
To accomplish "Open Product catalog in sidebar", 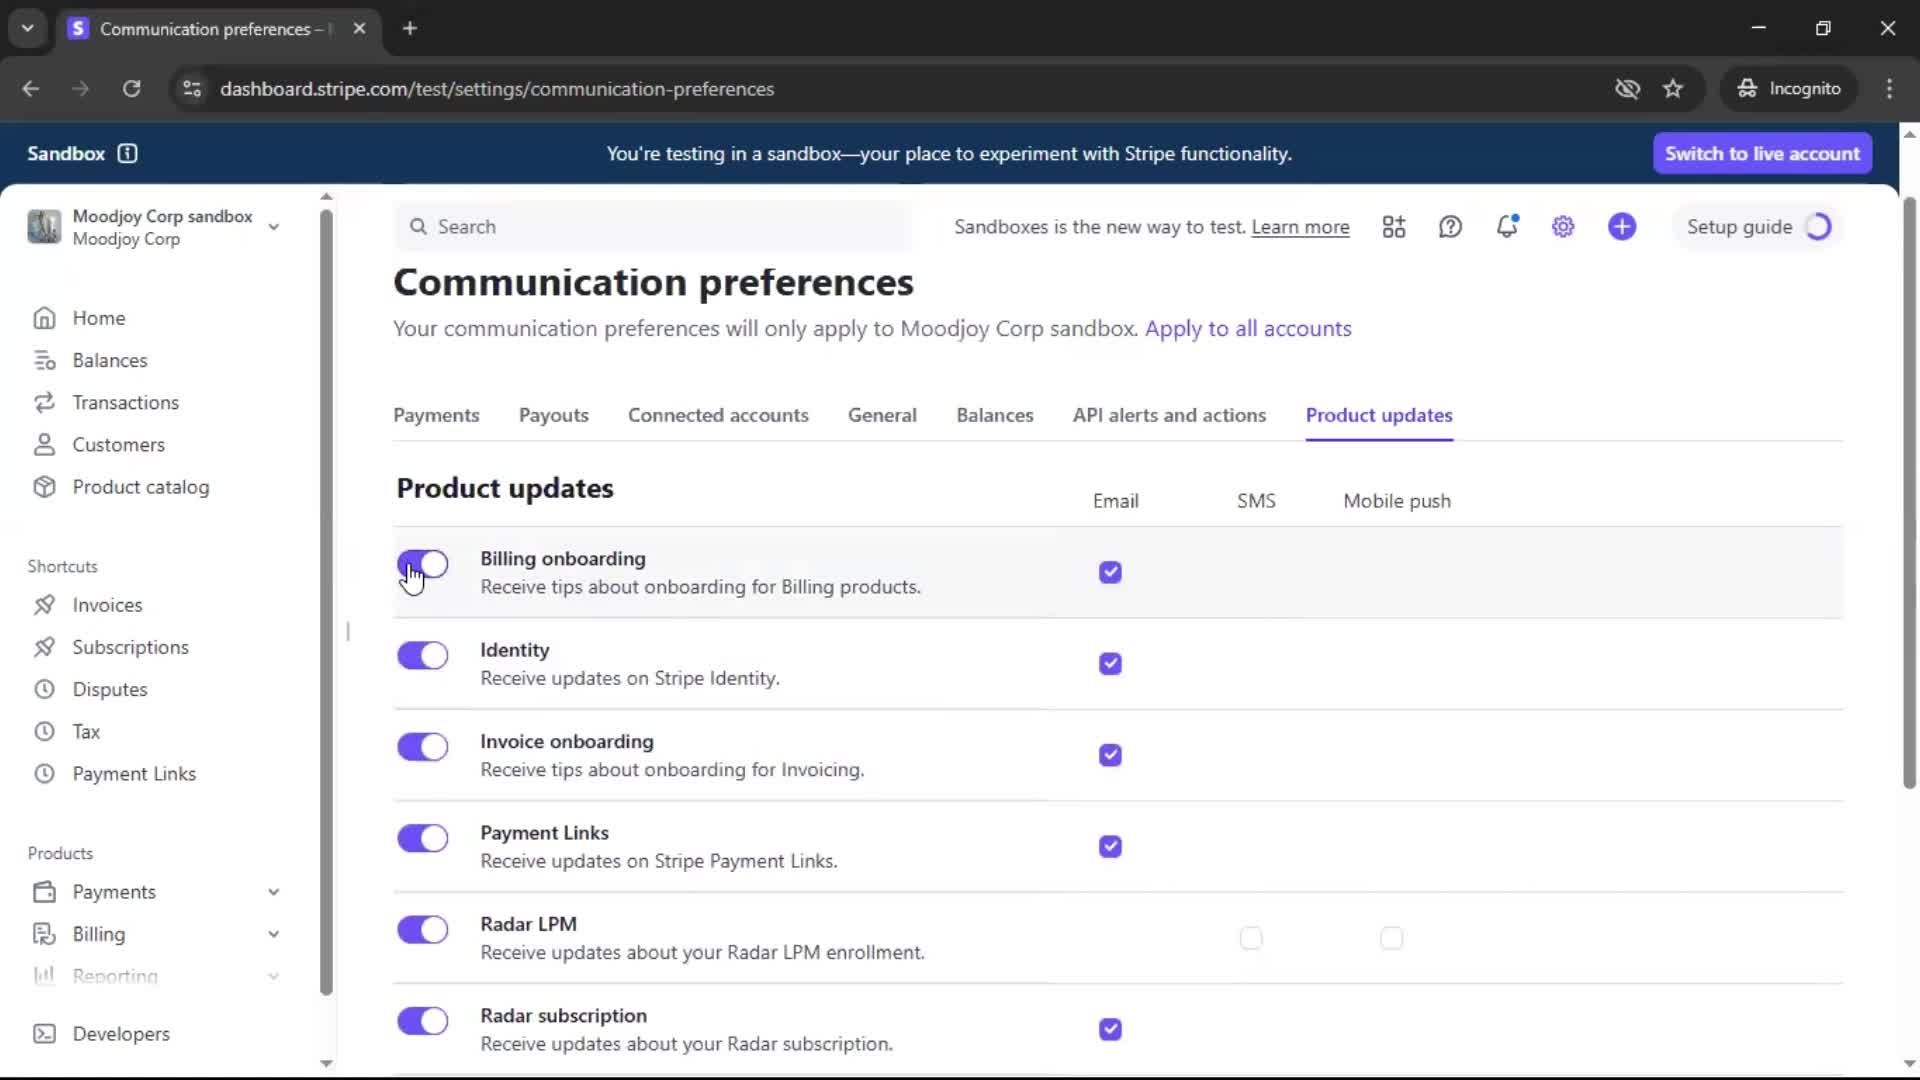I will click(140, 487).
